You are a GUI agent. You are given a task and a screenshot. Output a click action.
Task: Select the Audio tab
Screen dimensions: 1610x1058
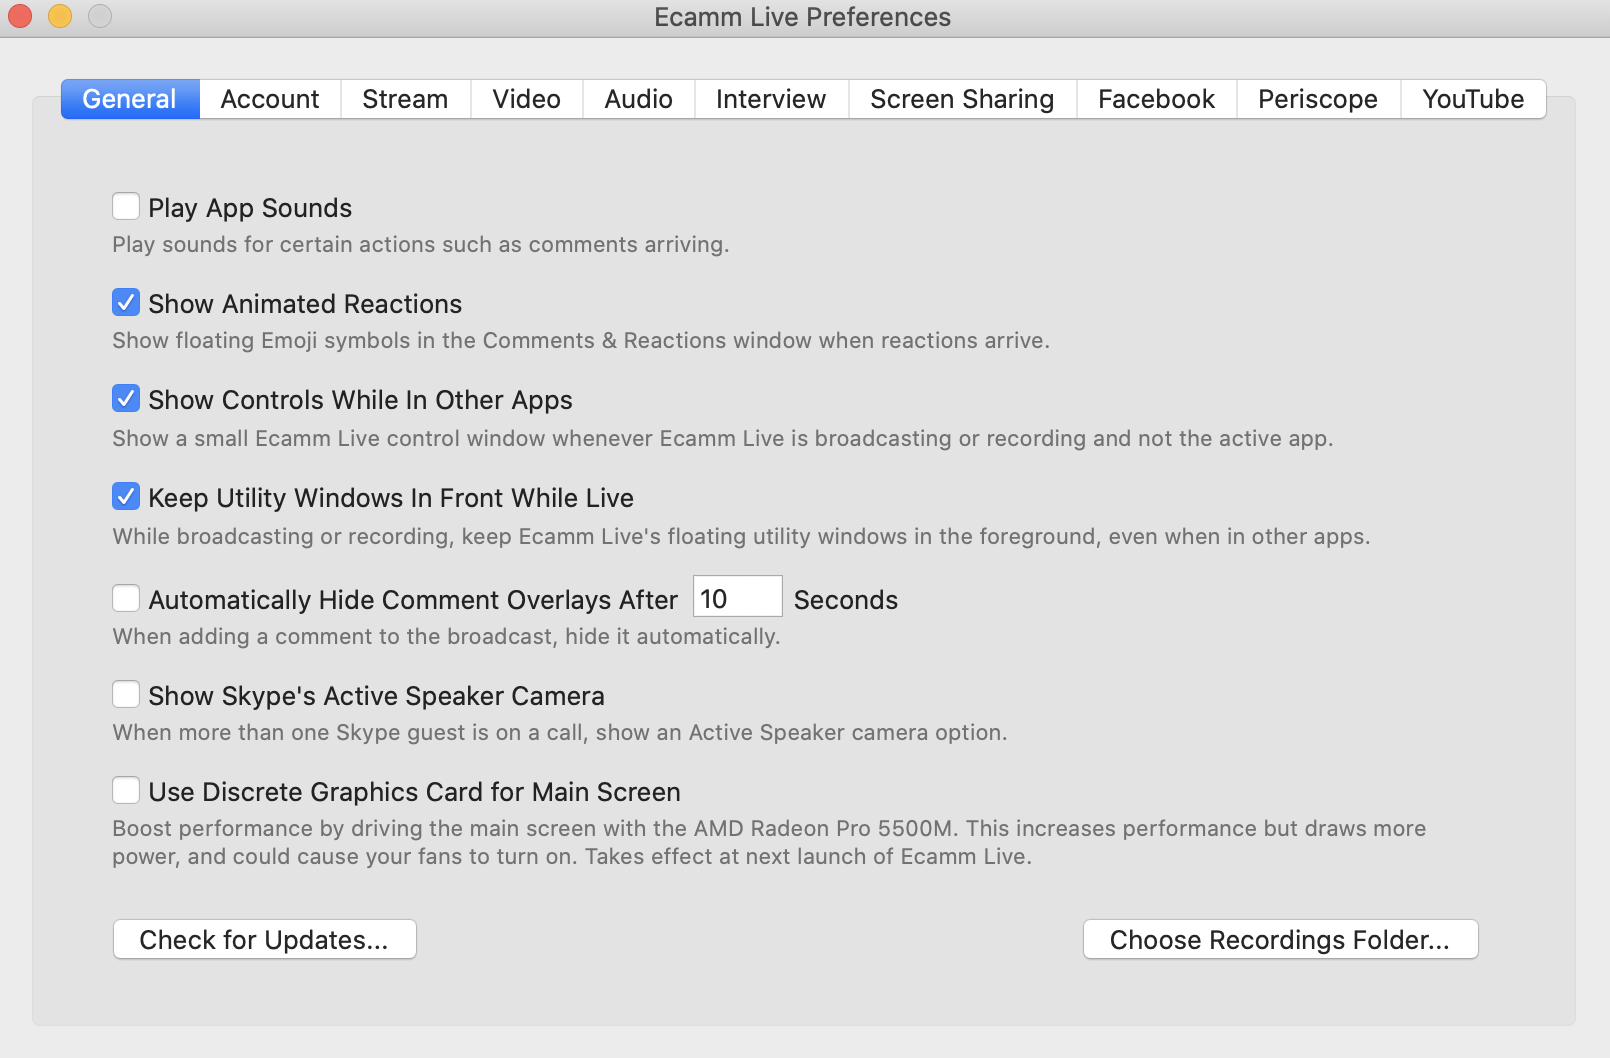pyautogui.click(x=639, y=99)
